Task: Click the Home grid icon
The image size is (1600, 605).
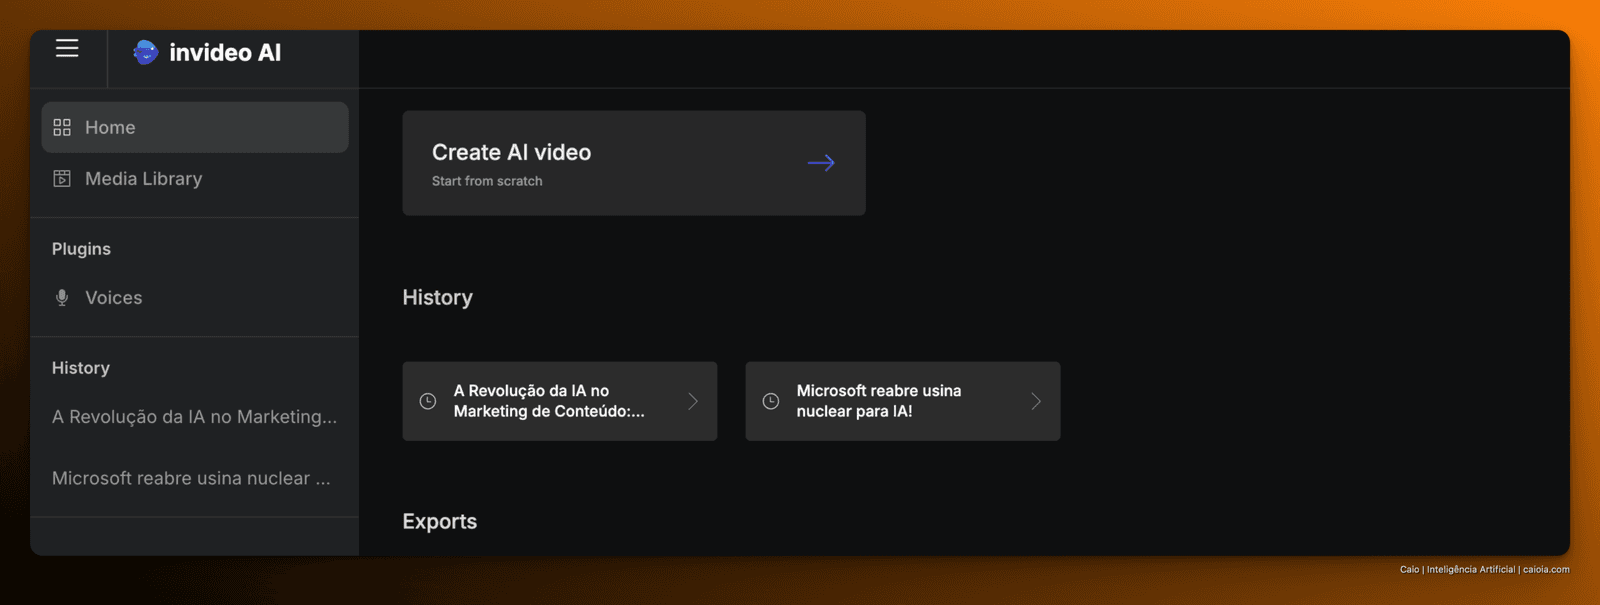Action: click(62, 127)
